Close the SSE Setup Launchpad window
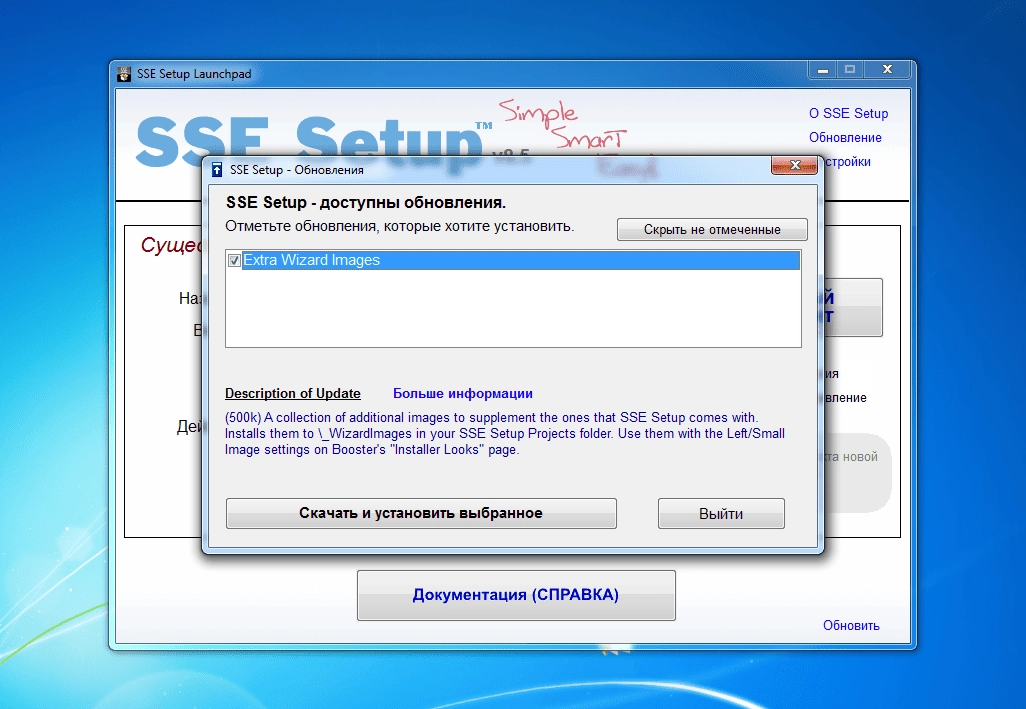Viewport: 1026px width, 709px height. click(887, 69)
